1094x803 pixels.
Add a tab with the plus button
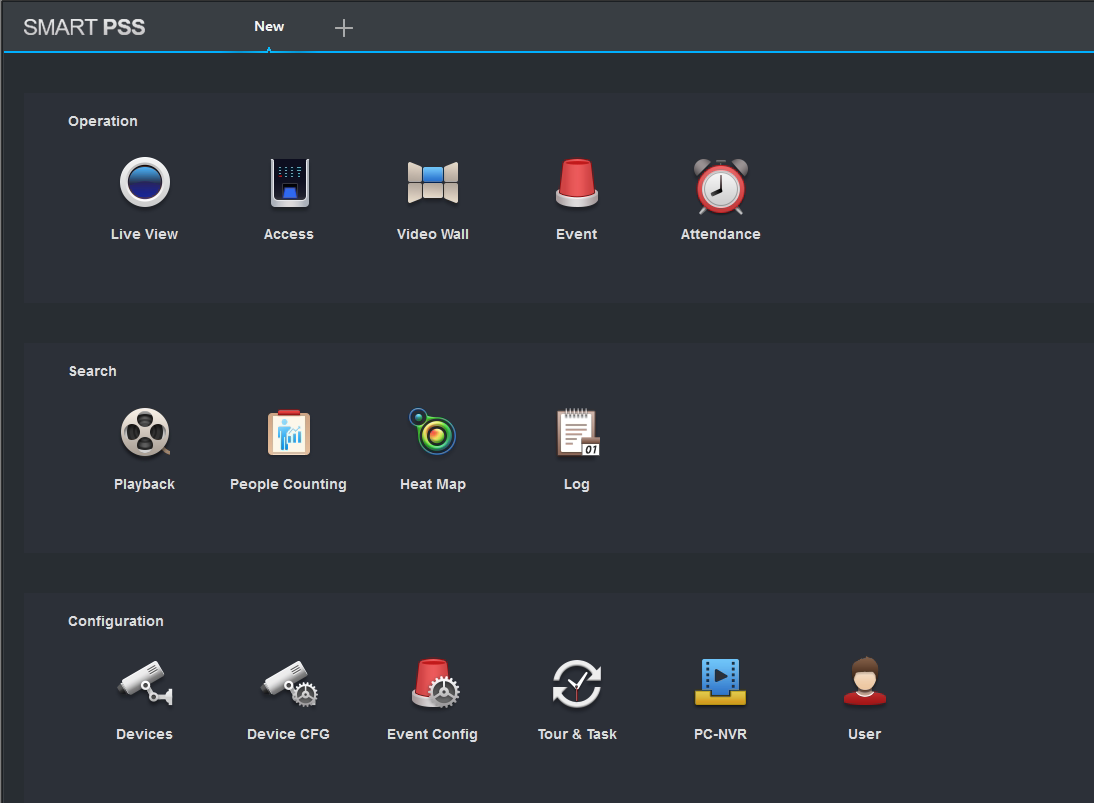344,28
